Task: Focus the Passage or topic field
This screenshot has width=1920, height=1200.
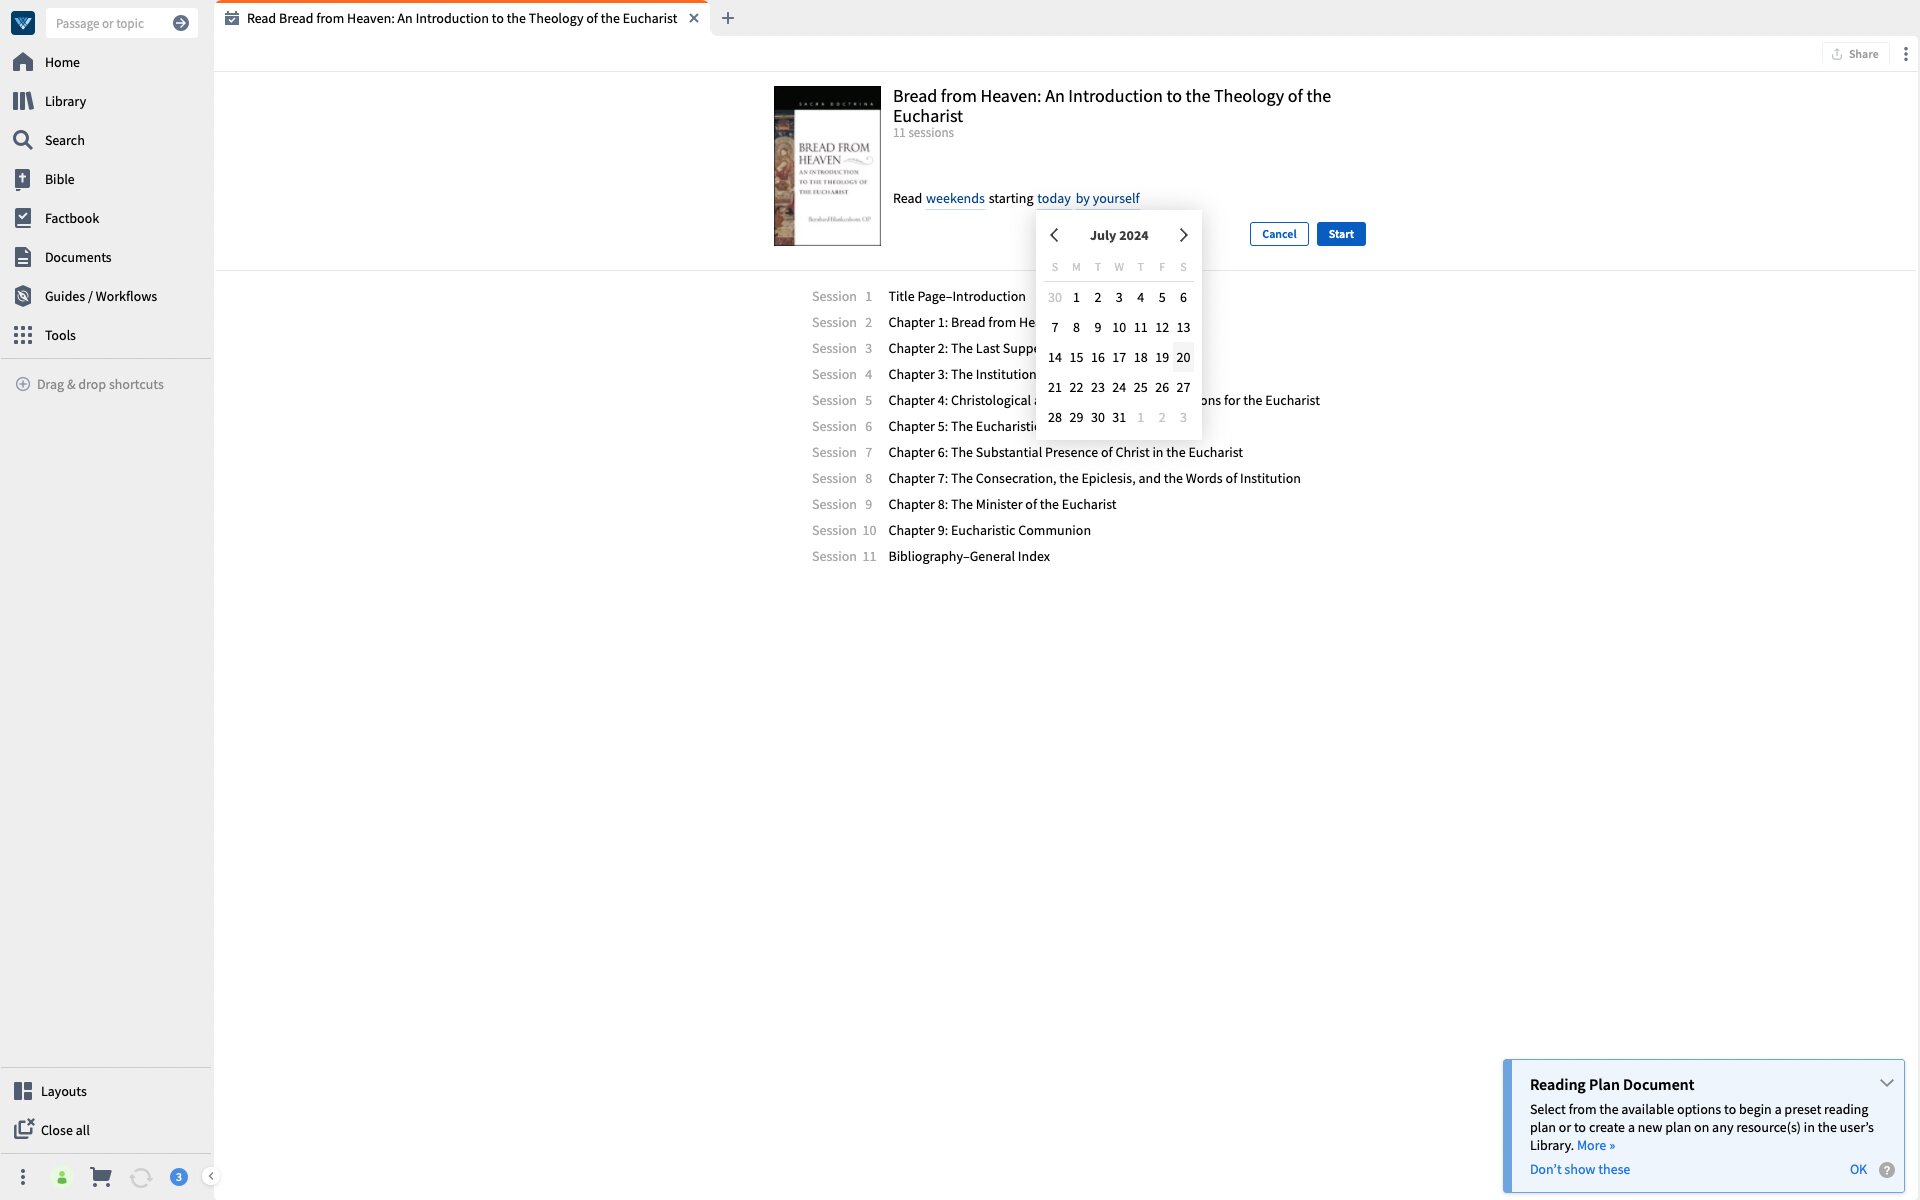Action: tap(108, 23)
